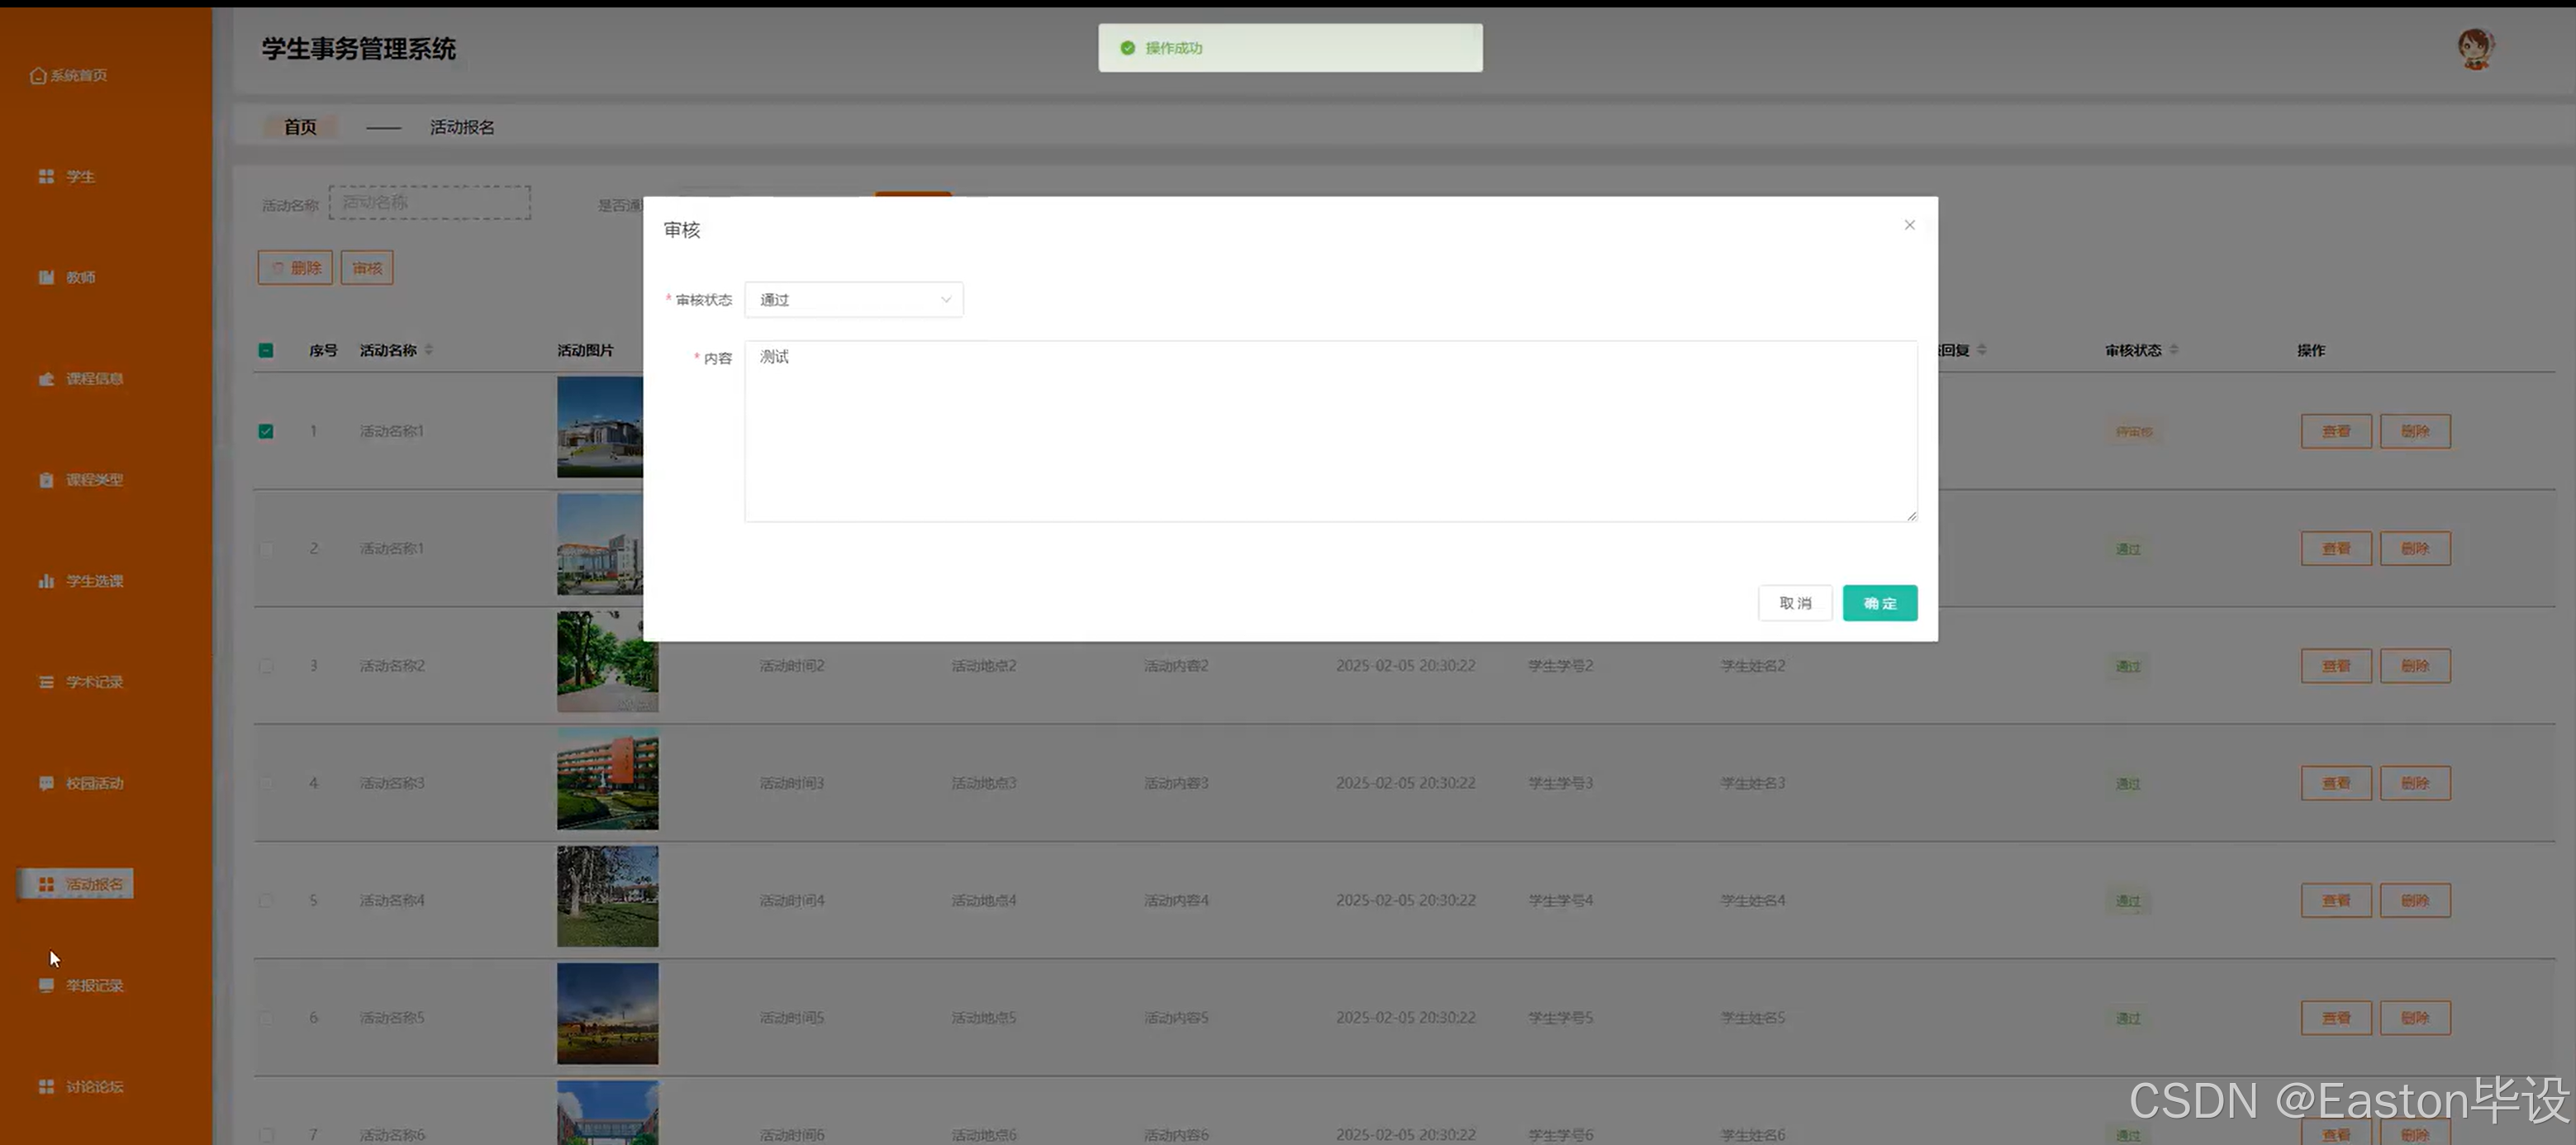Click the 活动时间2 cell
This screenshot has width=2576, height=1145.
tap(792, 666)
